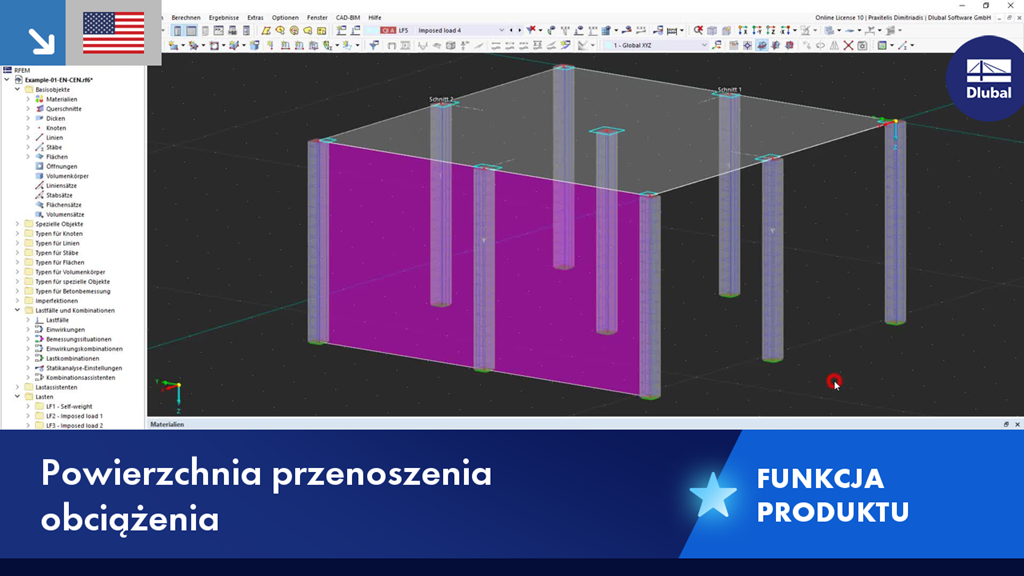
Task: Click the magnifier with red X icon
Action: click(x=698, y=30)
